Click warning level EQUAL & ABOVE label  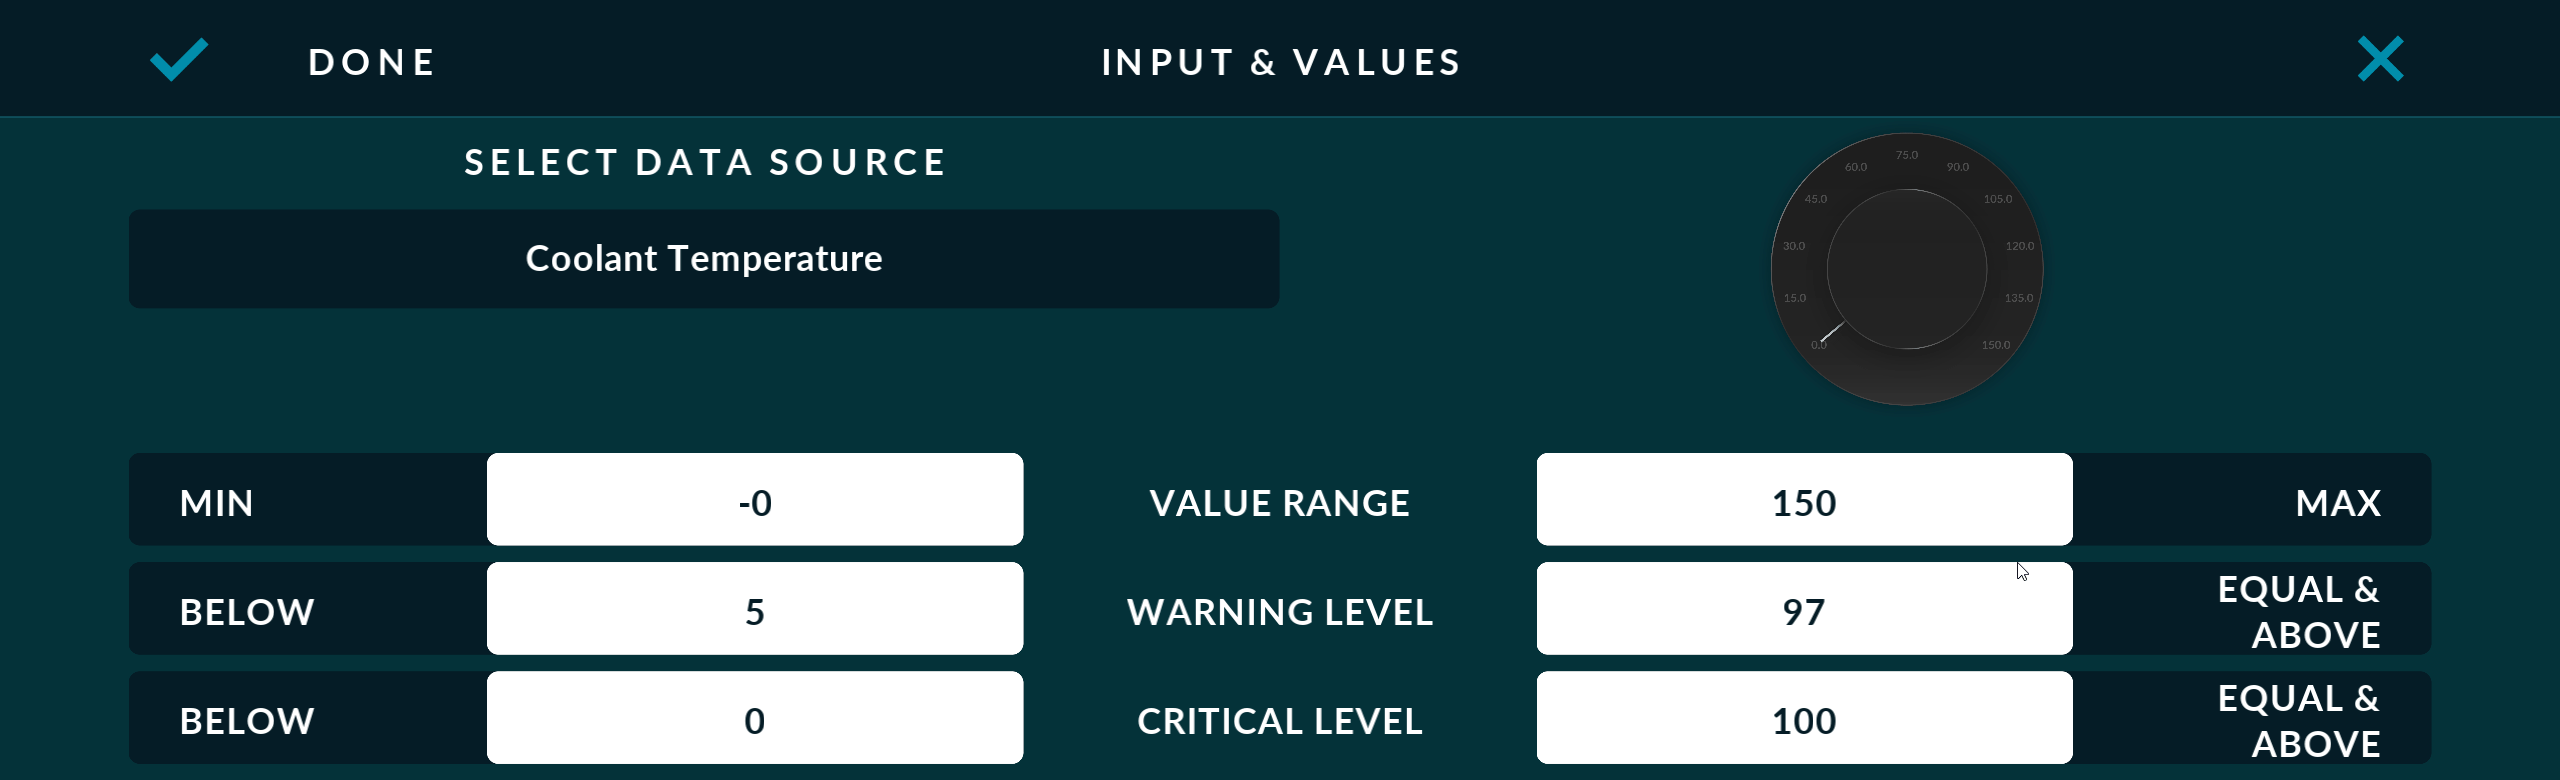2299,611
